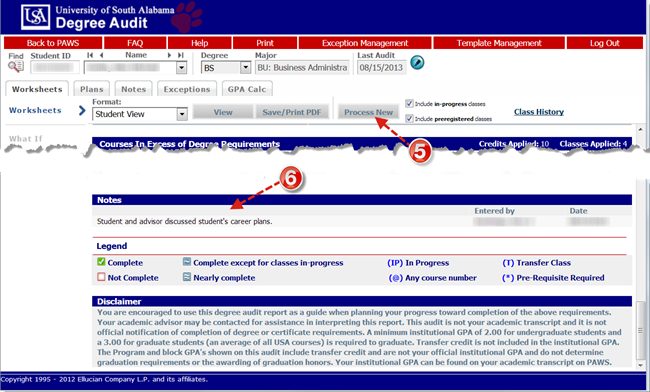Jump to last student record arrow
Viewport: 650px width, 392px height.
(181, 55)
